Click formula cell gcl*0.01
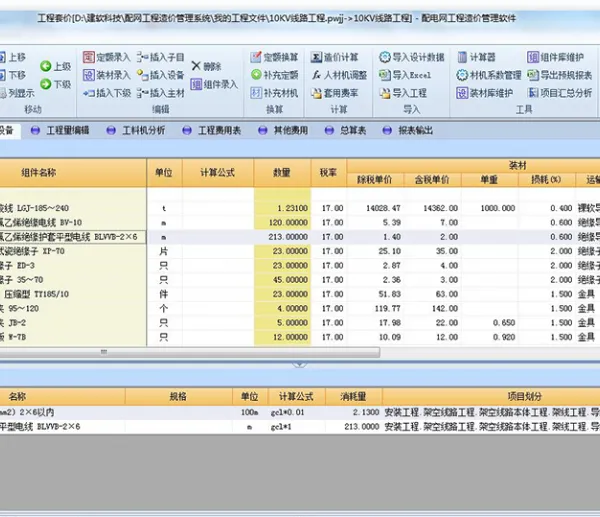The width and height of the screenshot is (600, 517). (x=297, y=413)
